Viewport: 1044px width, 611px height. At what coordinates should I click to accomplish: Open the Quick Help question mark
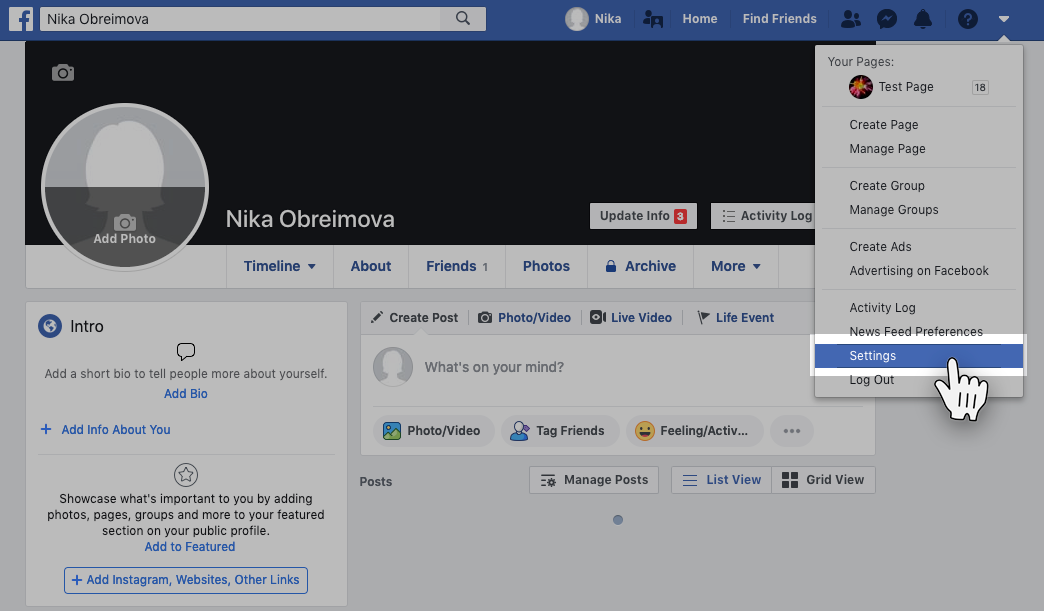(967, 19)
